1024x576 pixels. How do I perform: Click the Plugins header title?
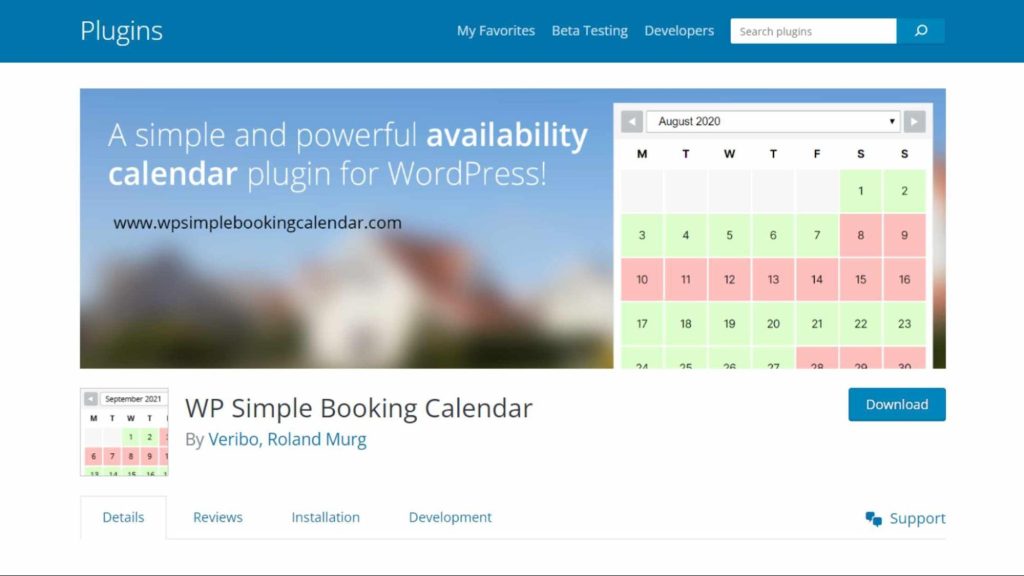[121, 31]
